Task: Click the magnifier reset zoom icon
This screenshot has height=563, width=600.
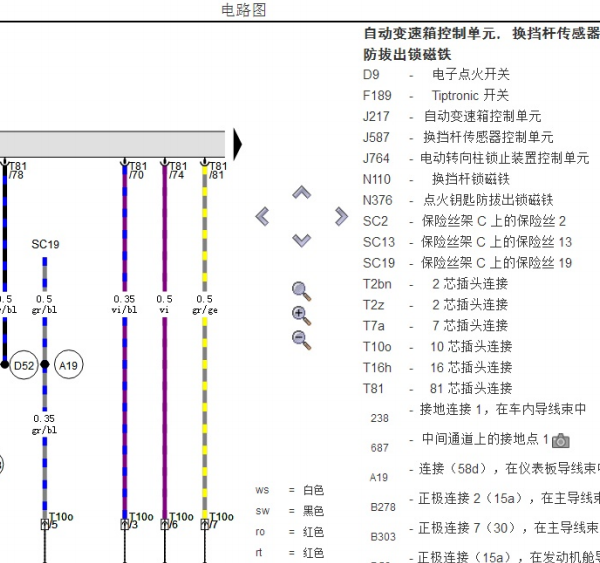Action: tap(302, 291)
